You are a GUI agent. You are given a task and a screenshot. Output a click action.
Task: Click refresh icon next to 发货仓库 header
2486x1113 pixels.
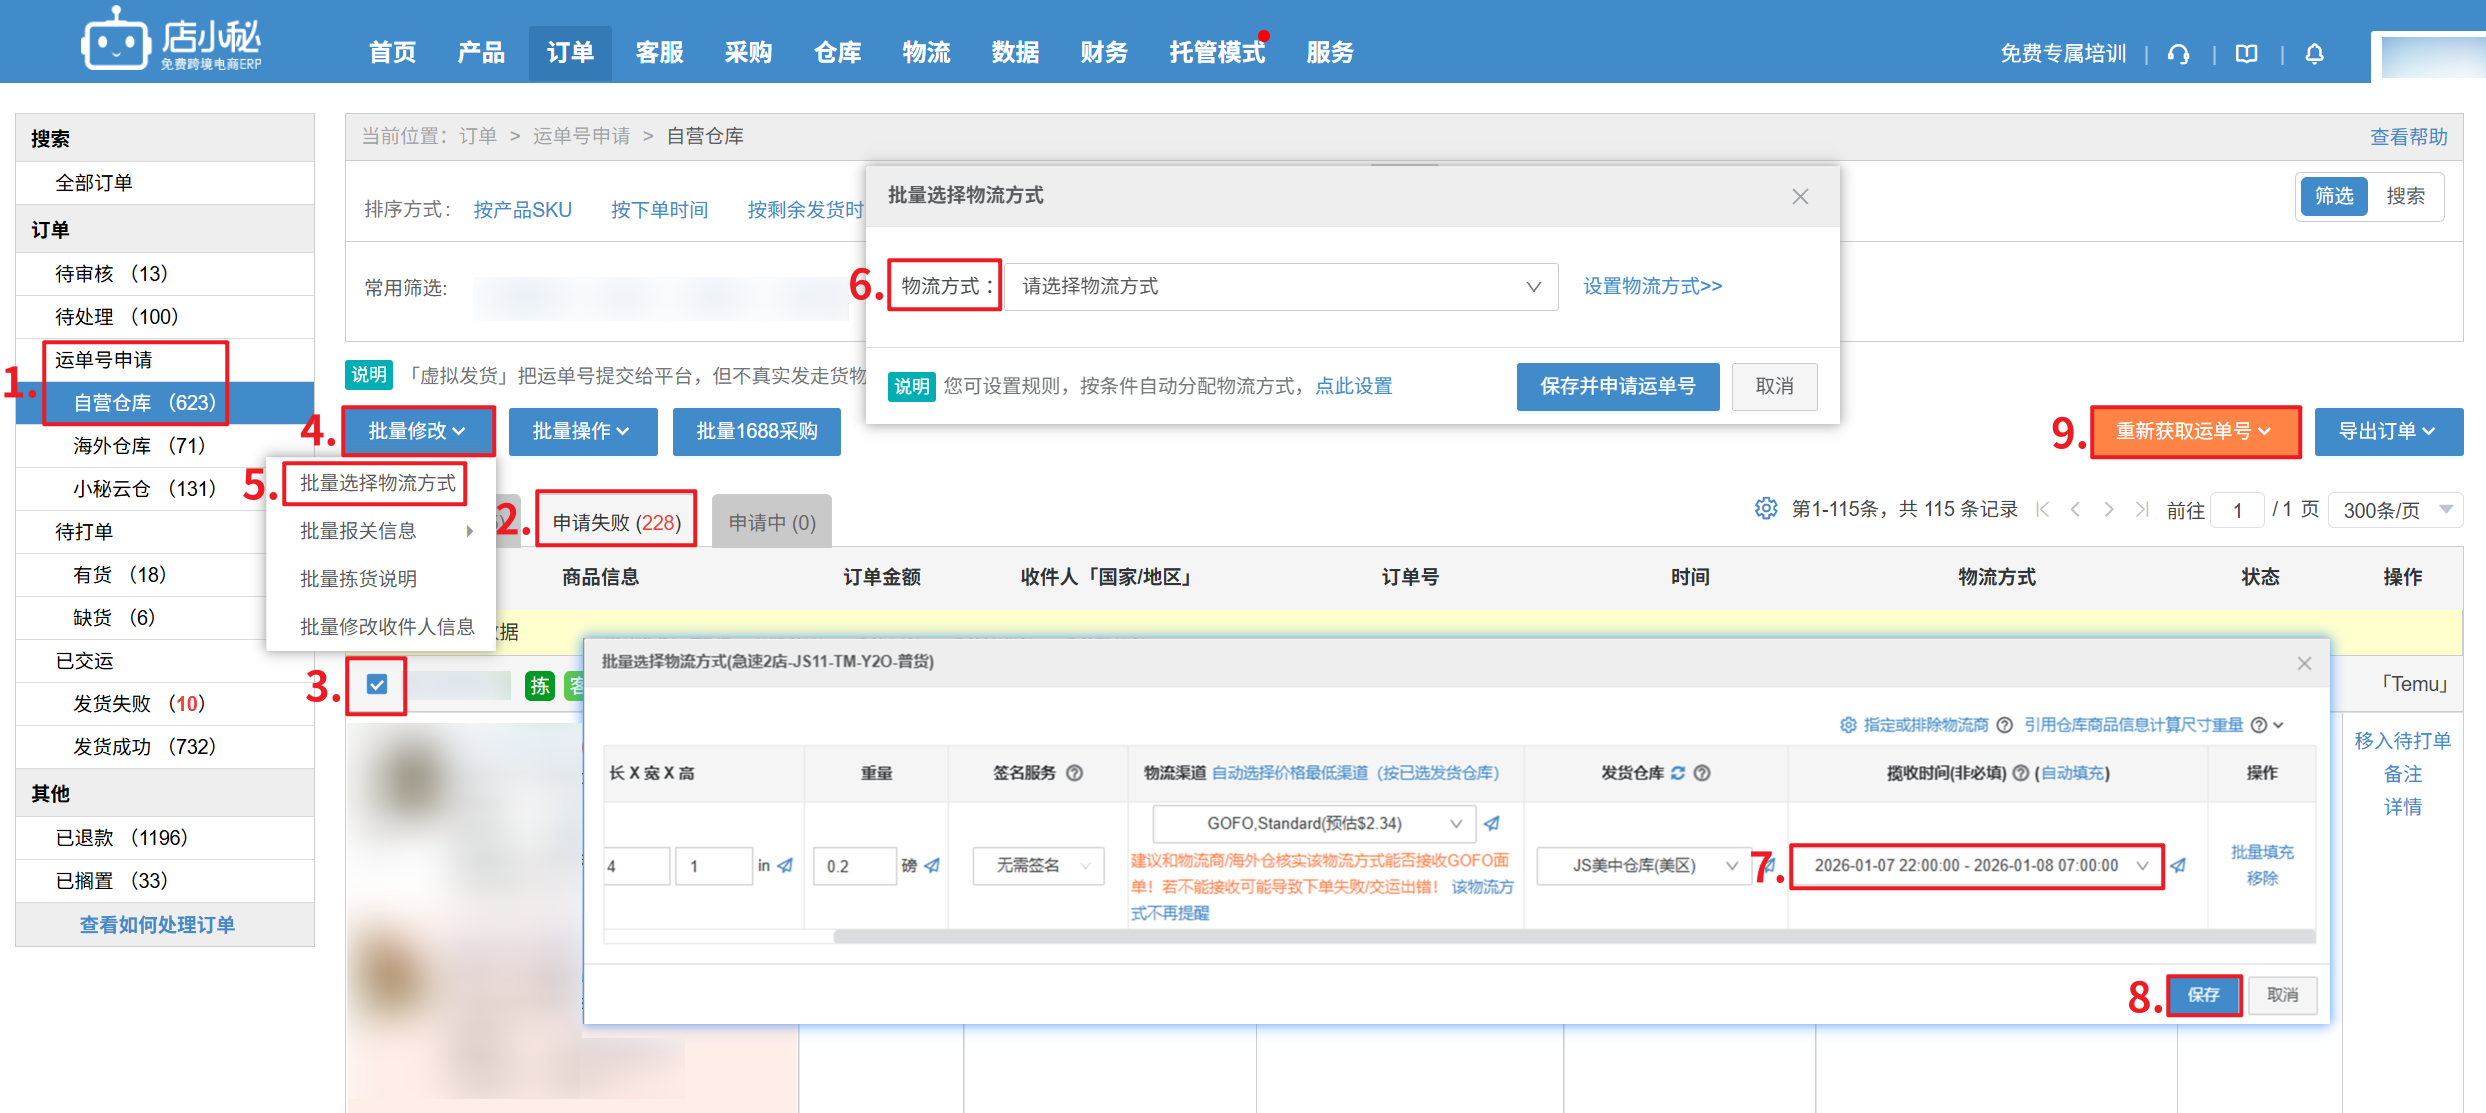(x=1678, y=773)
